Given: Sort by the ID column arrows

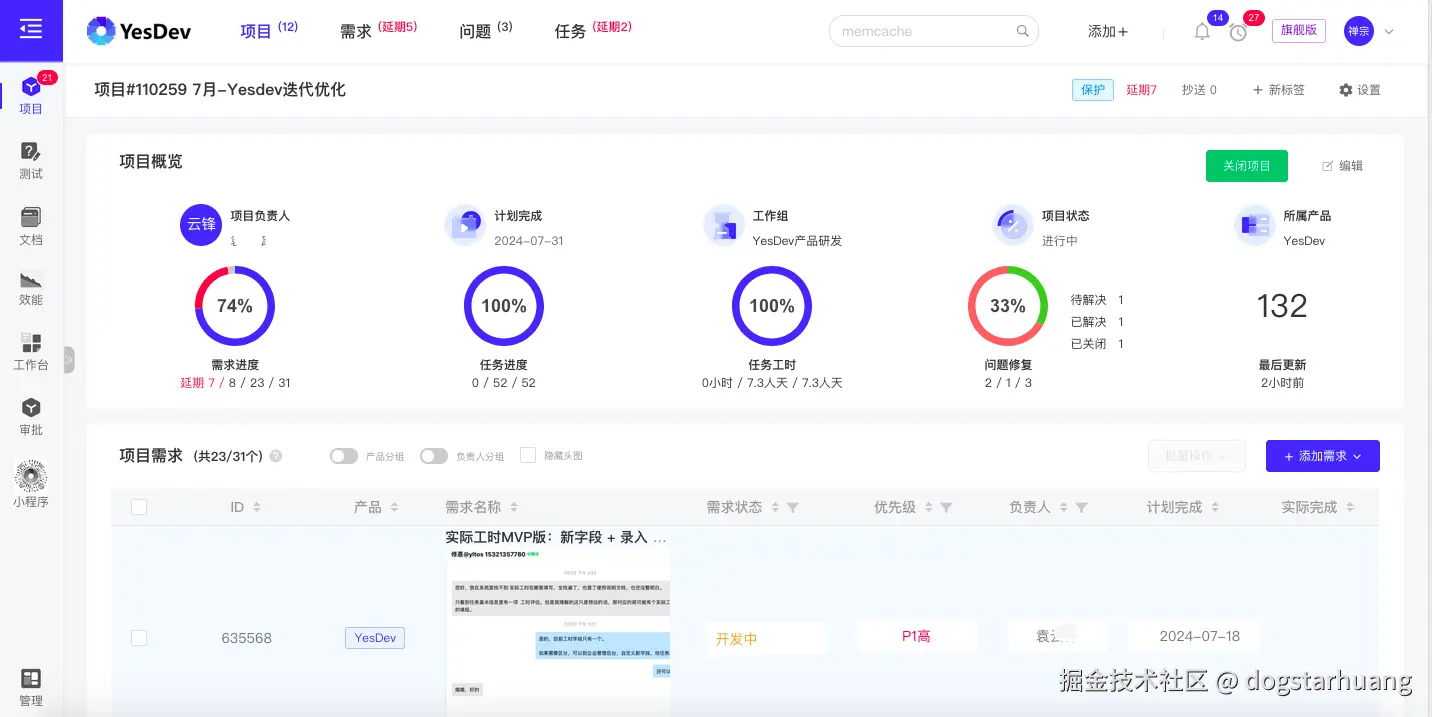Looking at the screenshot, I should (257, 508).
